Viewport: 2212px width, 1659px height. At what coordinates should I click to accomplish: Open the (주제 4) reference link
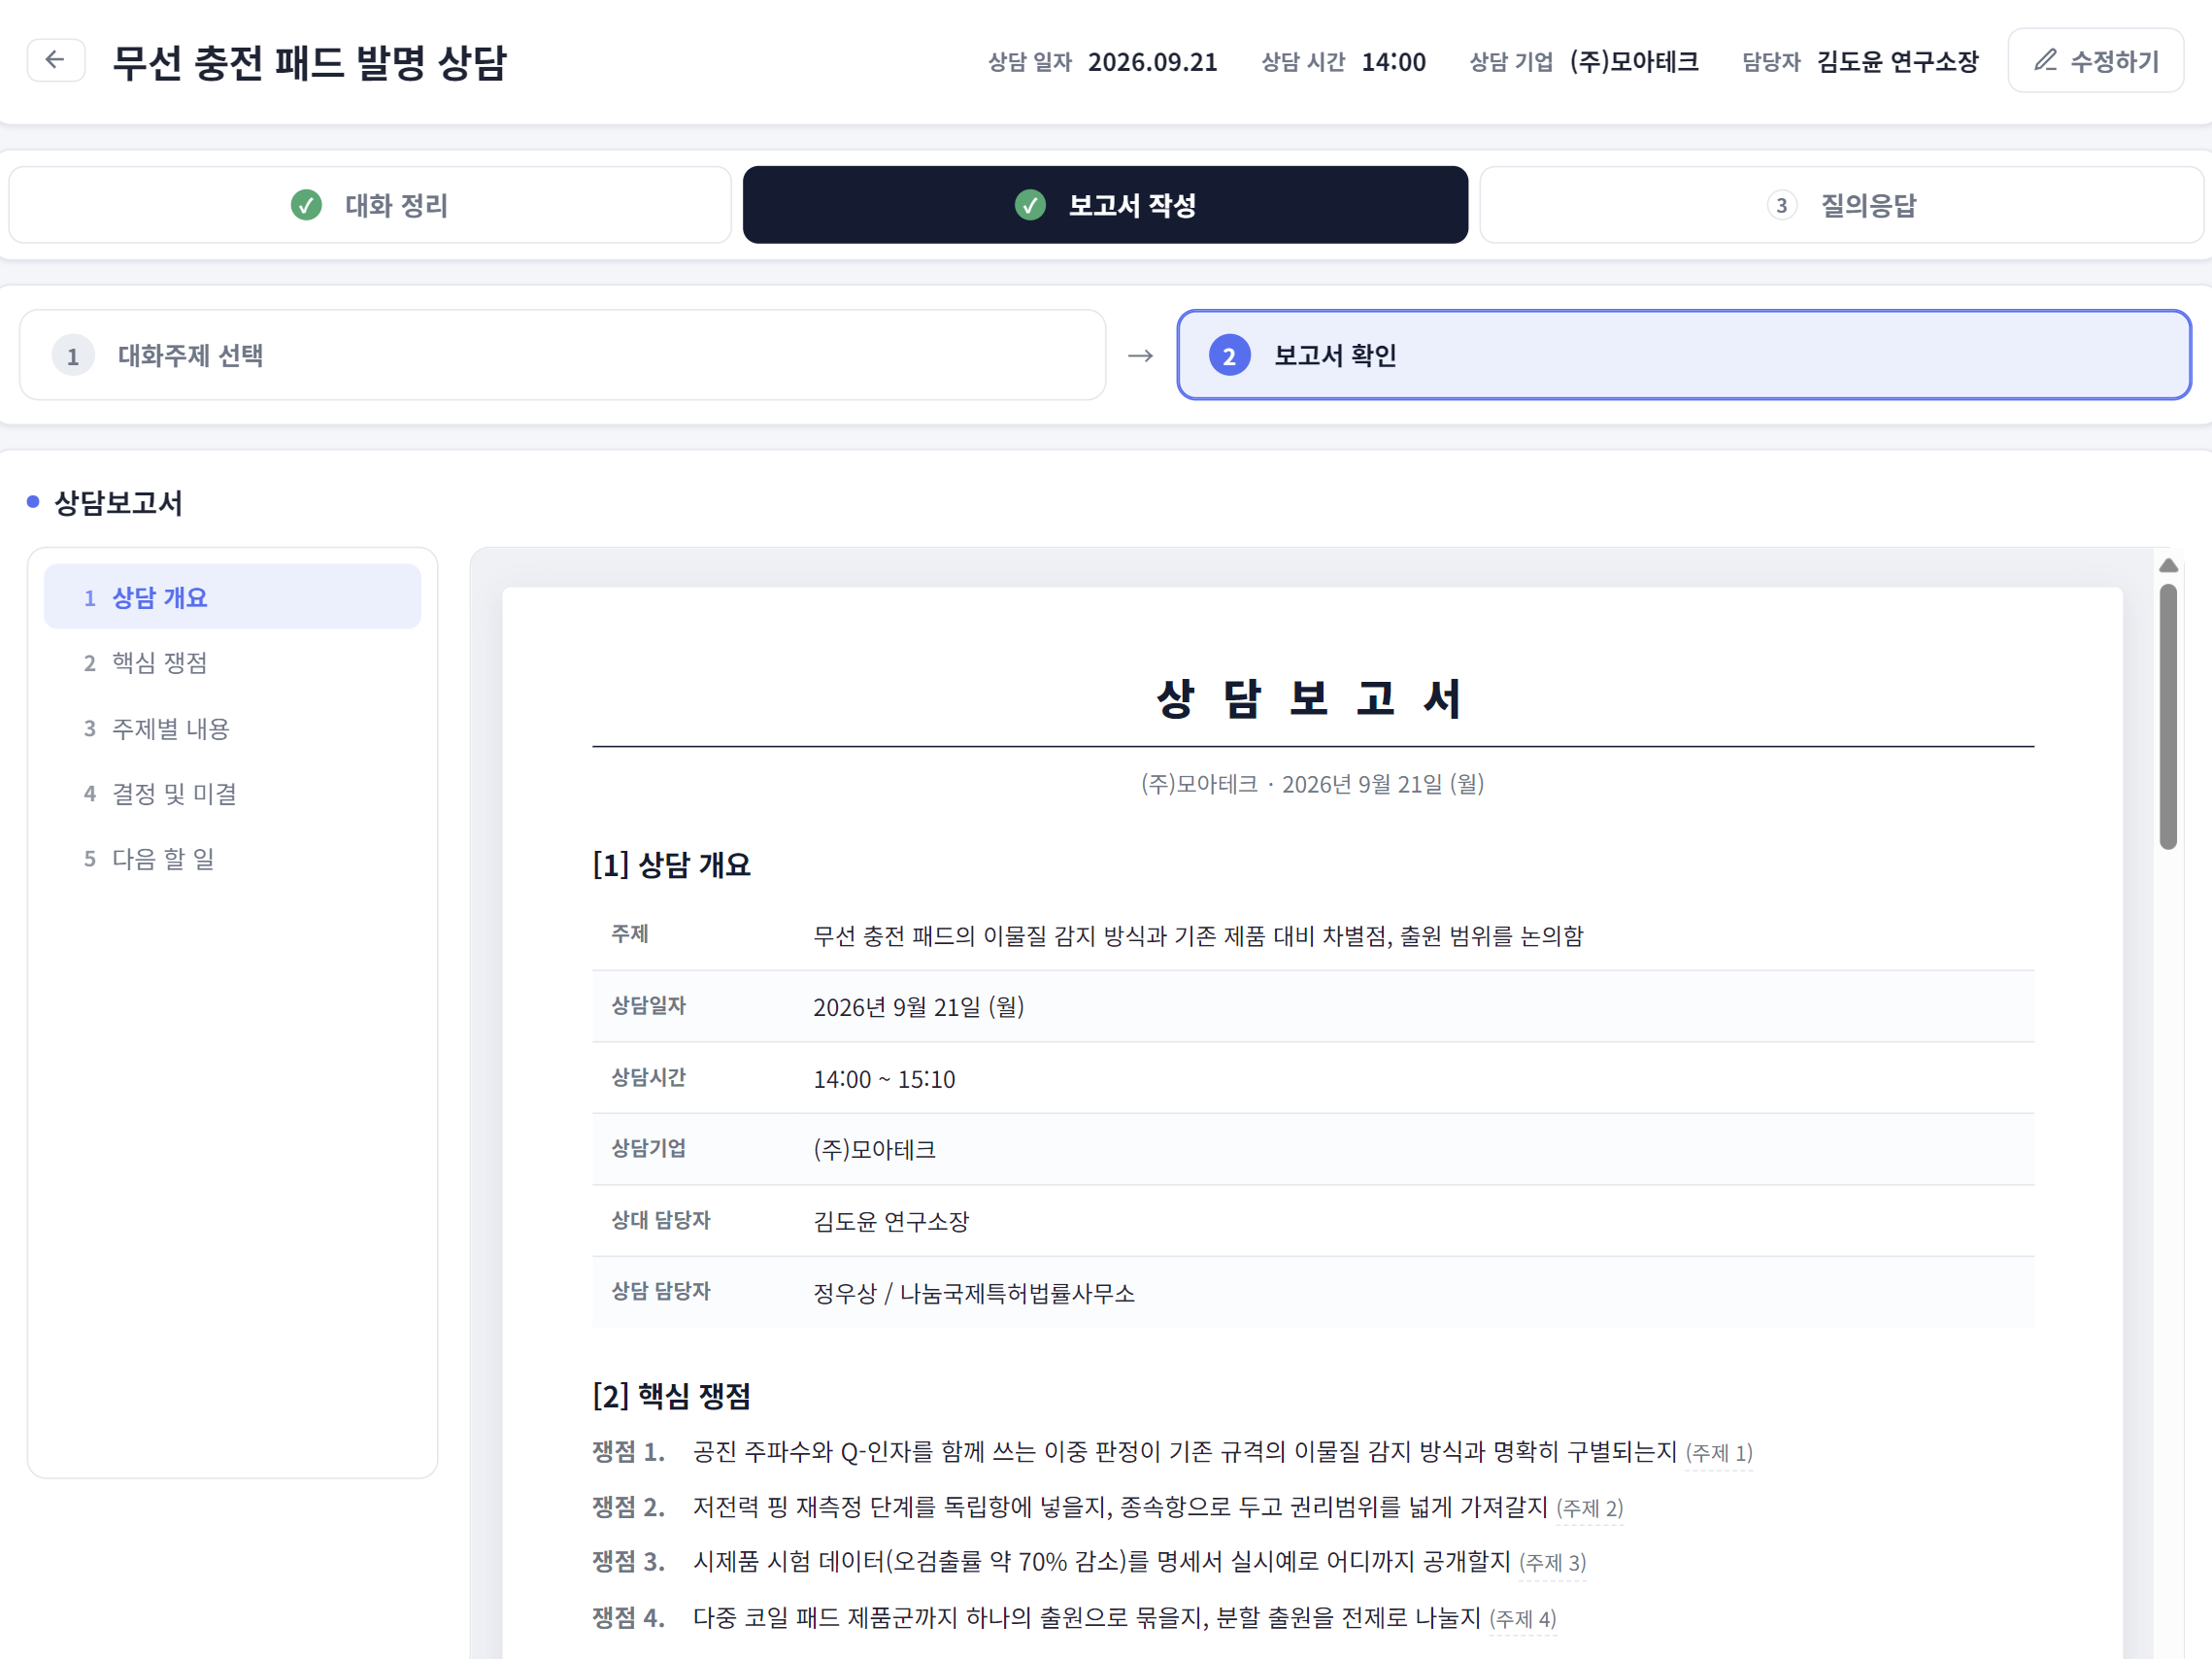[1522, 1618]
